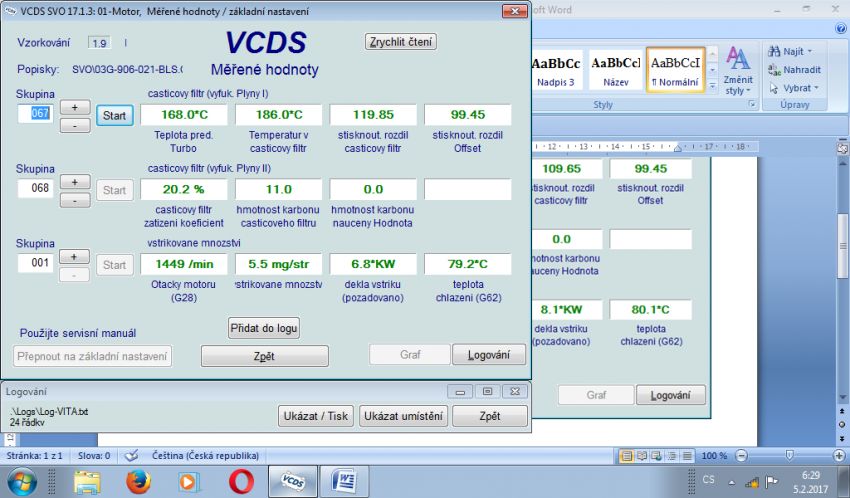Image resolution: width=850 pixels, height=498 pixels.
Task: Switch to VCDS taskbar button
Action: [293, 482]
